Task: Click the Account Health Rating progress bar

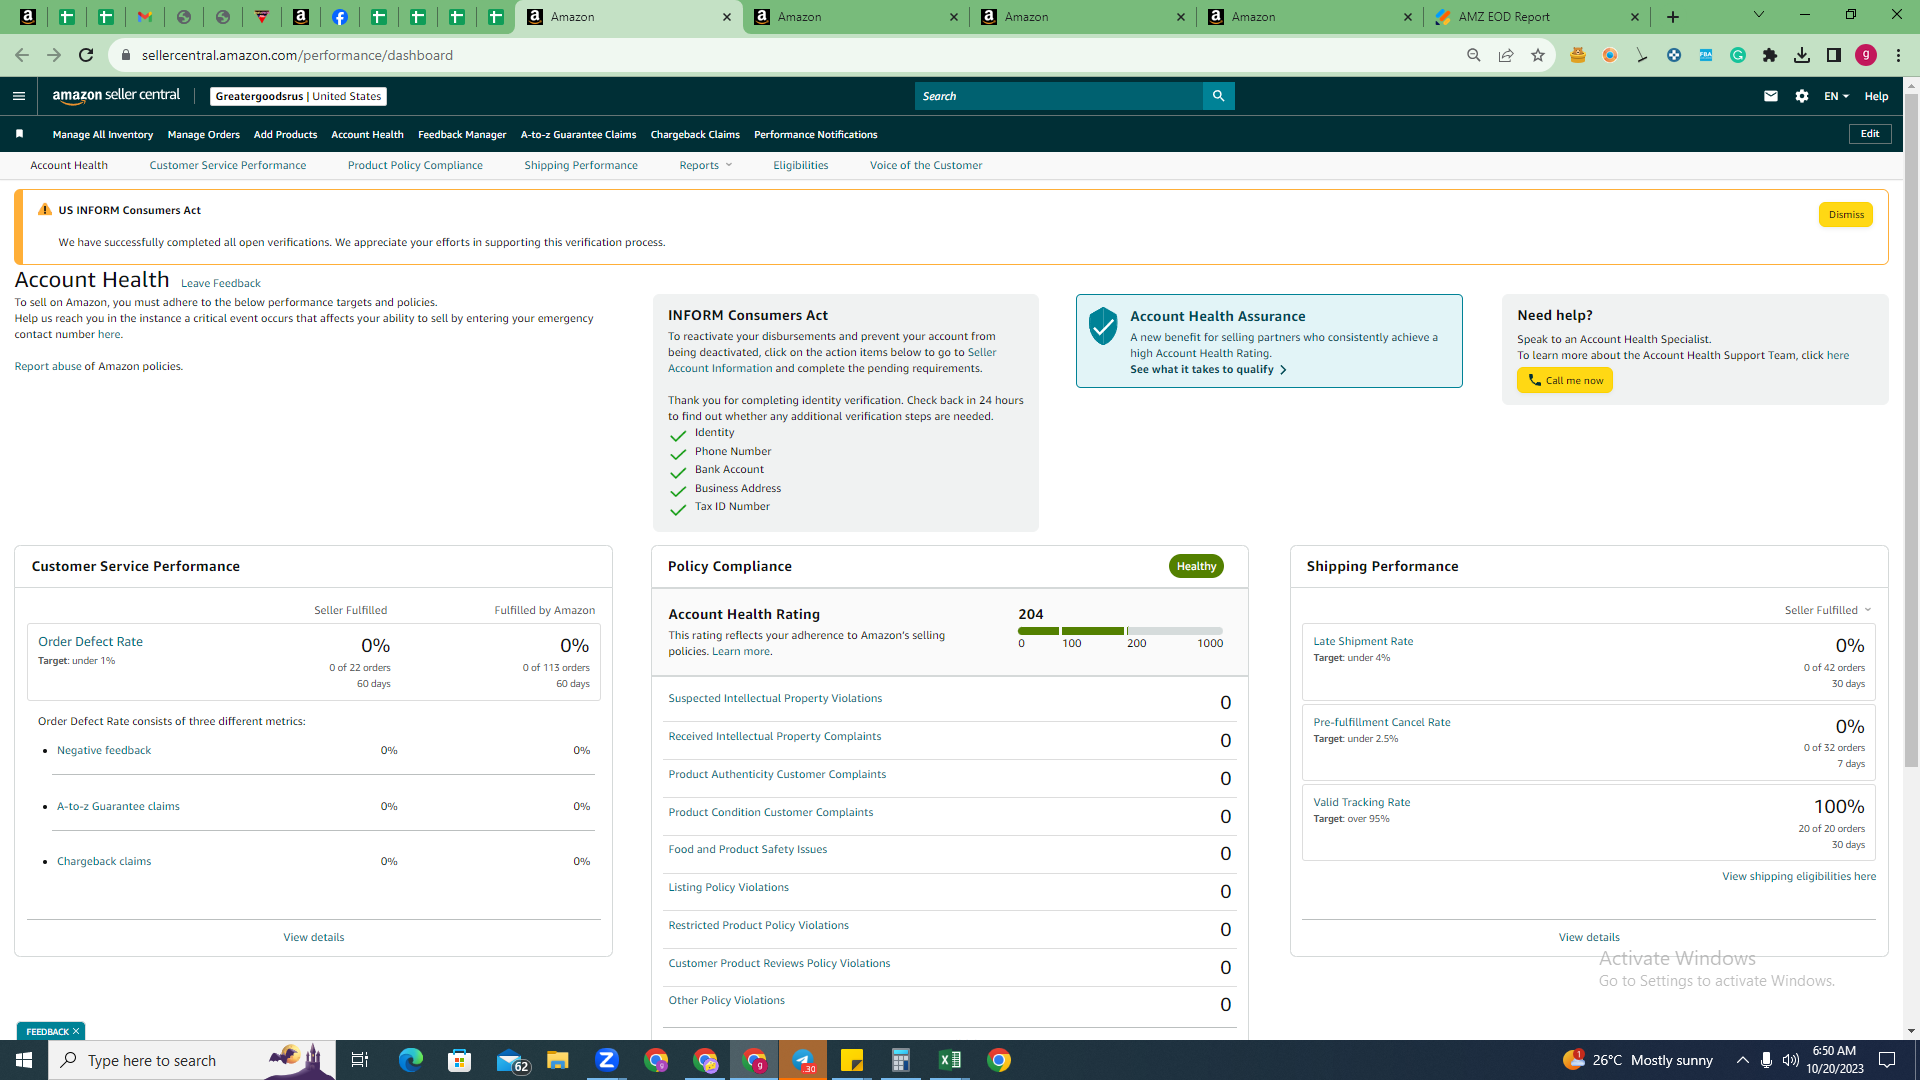Action: 1120,631
